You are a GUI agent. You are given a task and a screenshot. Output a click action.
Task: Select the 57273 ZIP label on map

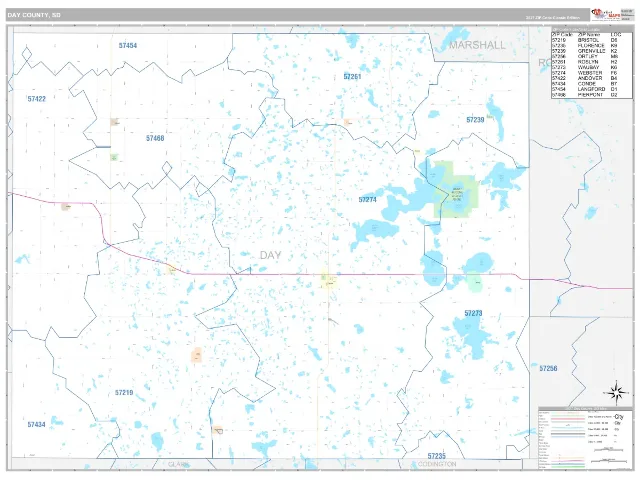point(473,313)
